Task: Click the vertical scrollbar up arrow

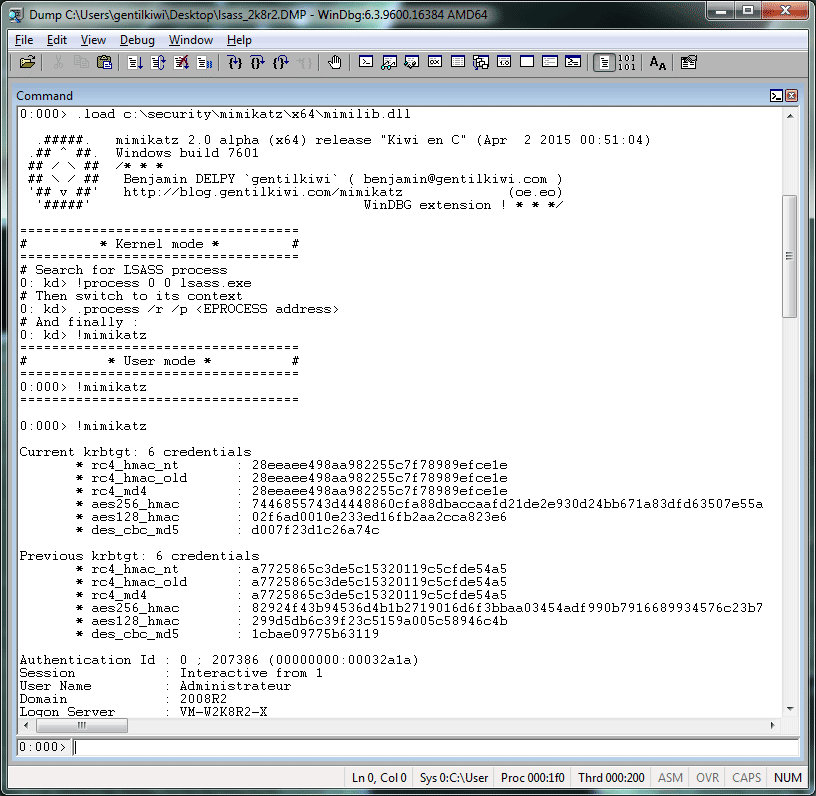Action: click(x=790, y=116)
